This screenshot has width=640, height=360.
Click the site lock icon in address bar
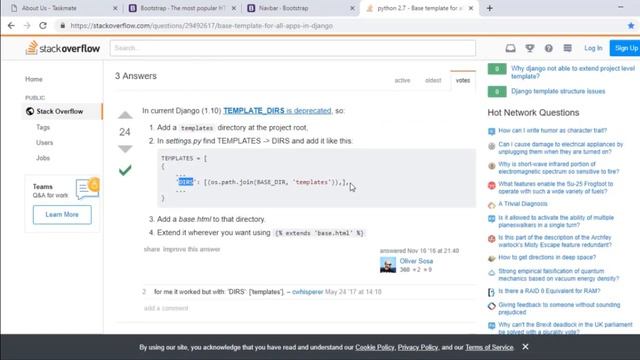pos(62,26)
